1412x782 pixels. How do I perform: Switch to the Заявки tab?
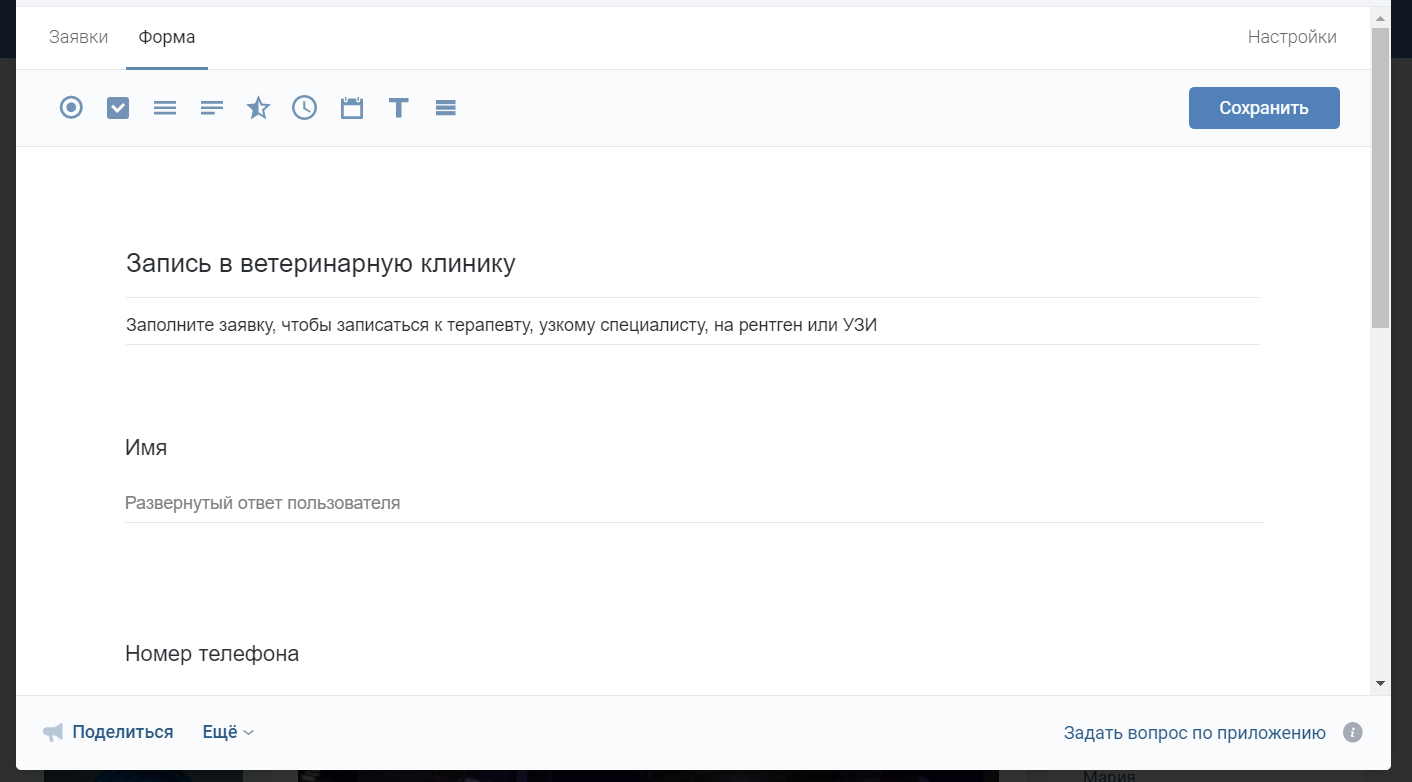click(x=78, y=38)
